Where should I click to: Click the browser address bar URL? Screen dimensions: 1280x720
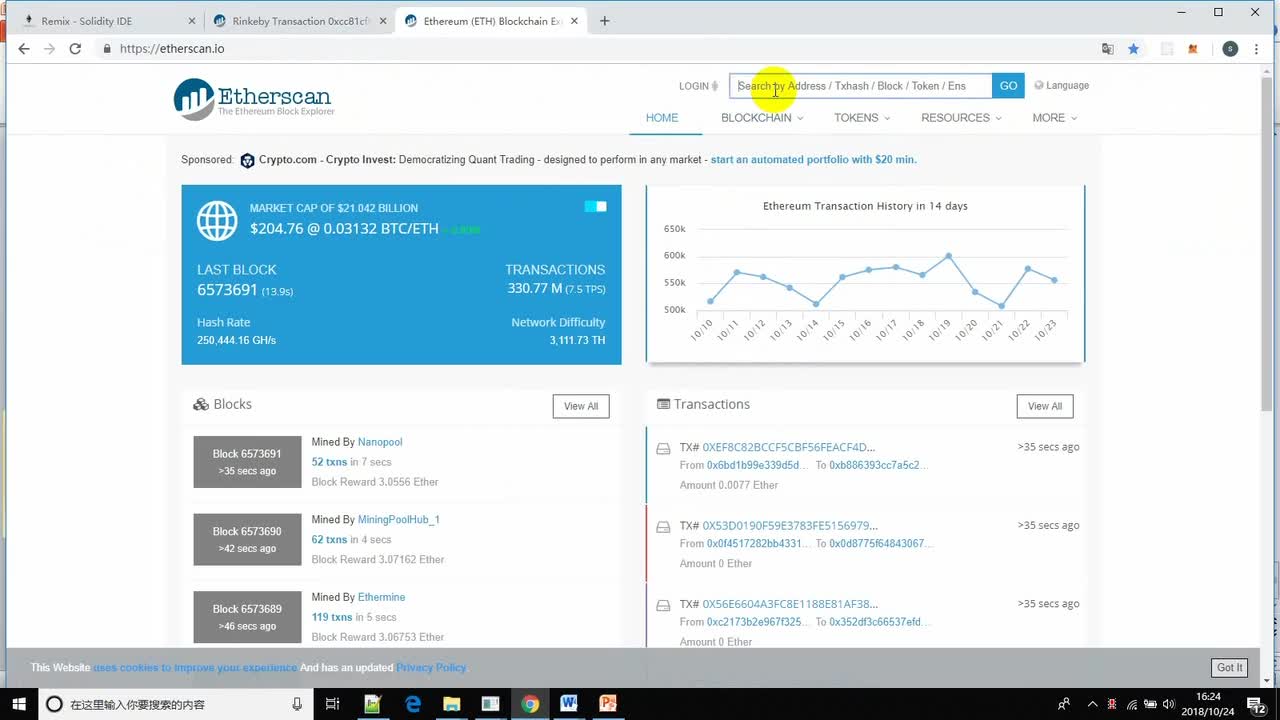point(172,48)
